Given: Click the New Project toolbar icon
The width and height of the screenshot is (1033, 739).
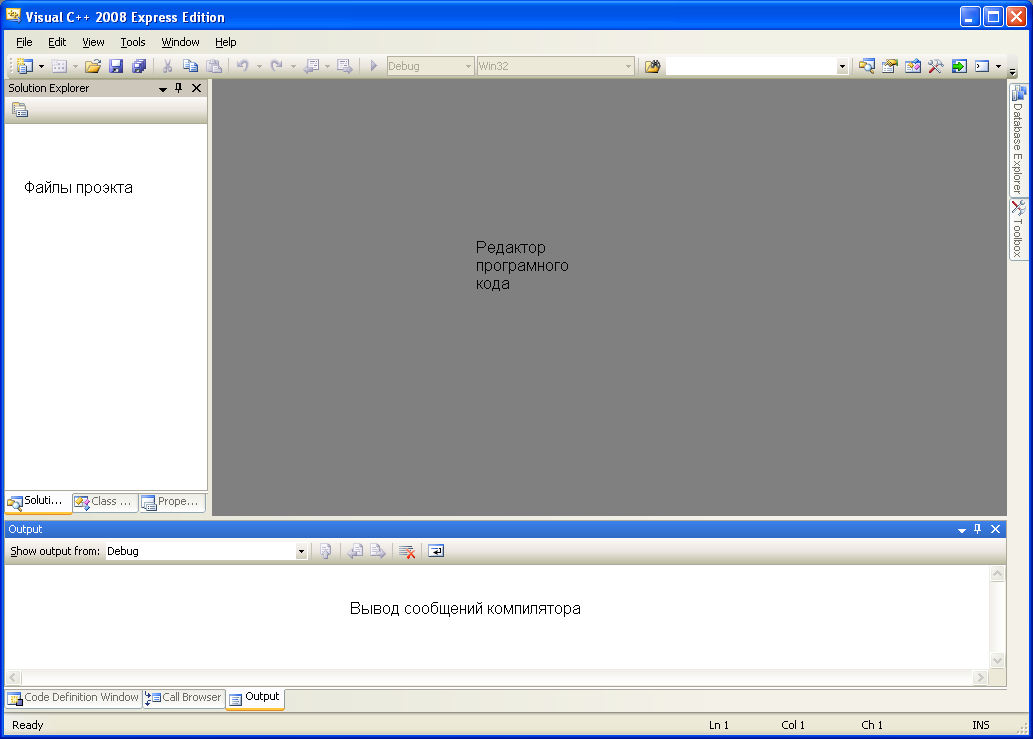Looking at the screenshot, I should coord(25,66).
